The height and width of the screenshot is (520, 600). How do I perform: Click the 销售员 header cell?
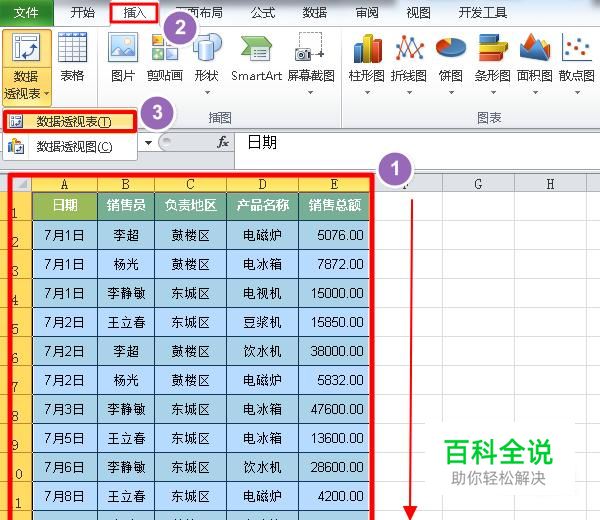pos(126,206)
